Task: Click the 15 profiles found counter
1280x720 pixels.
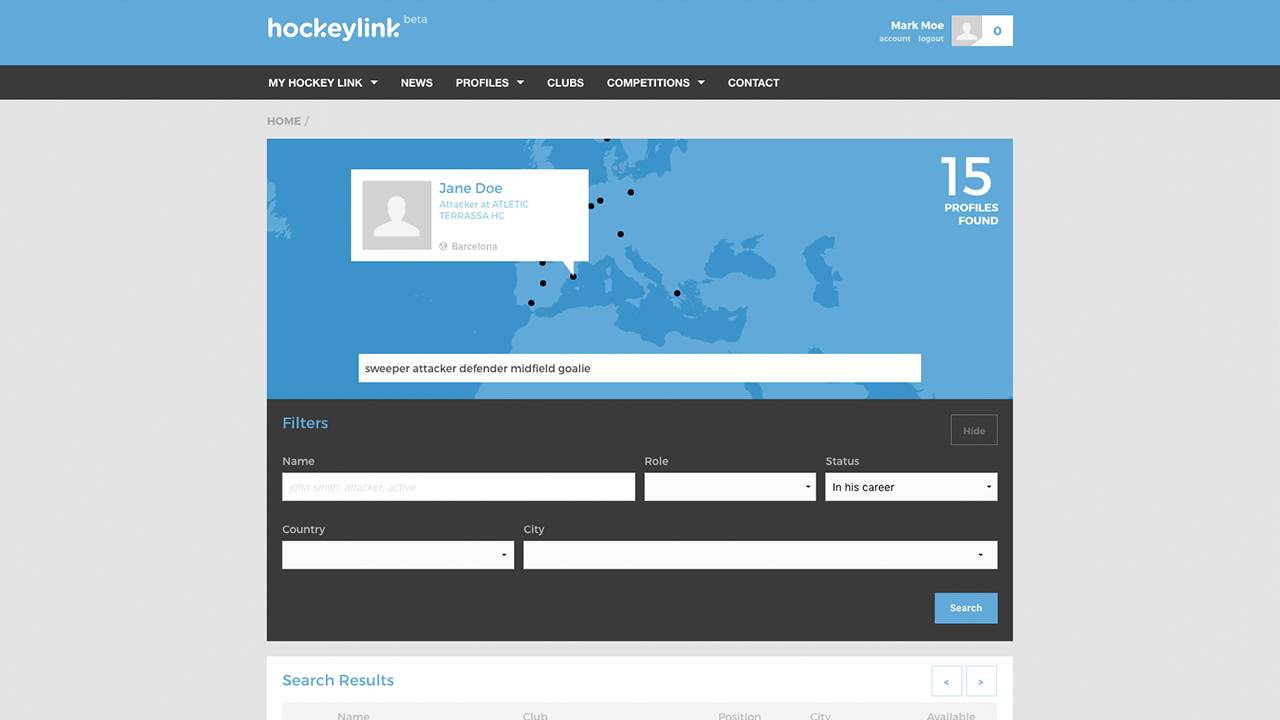Action: click(969, 190)
